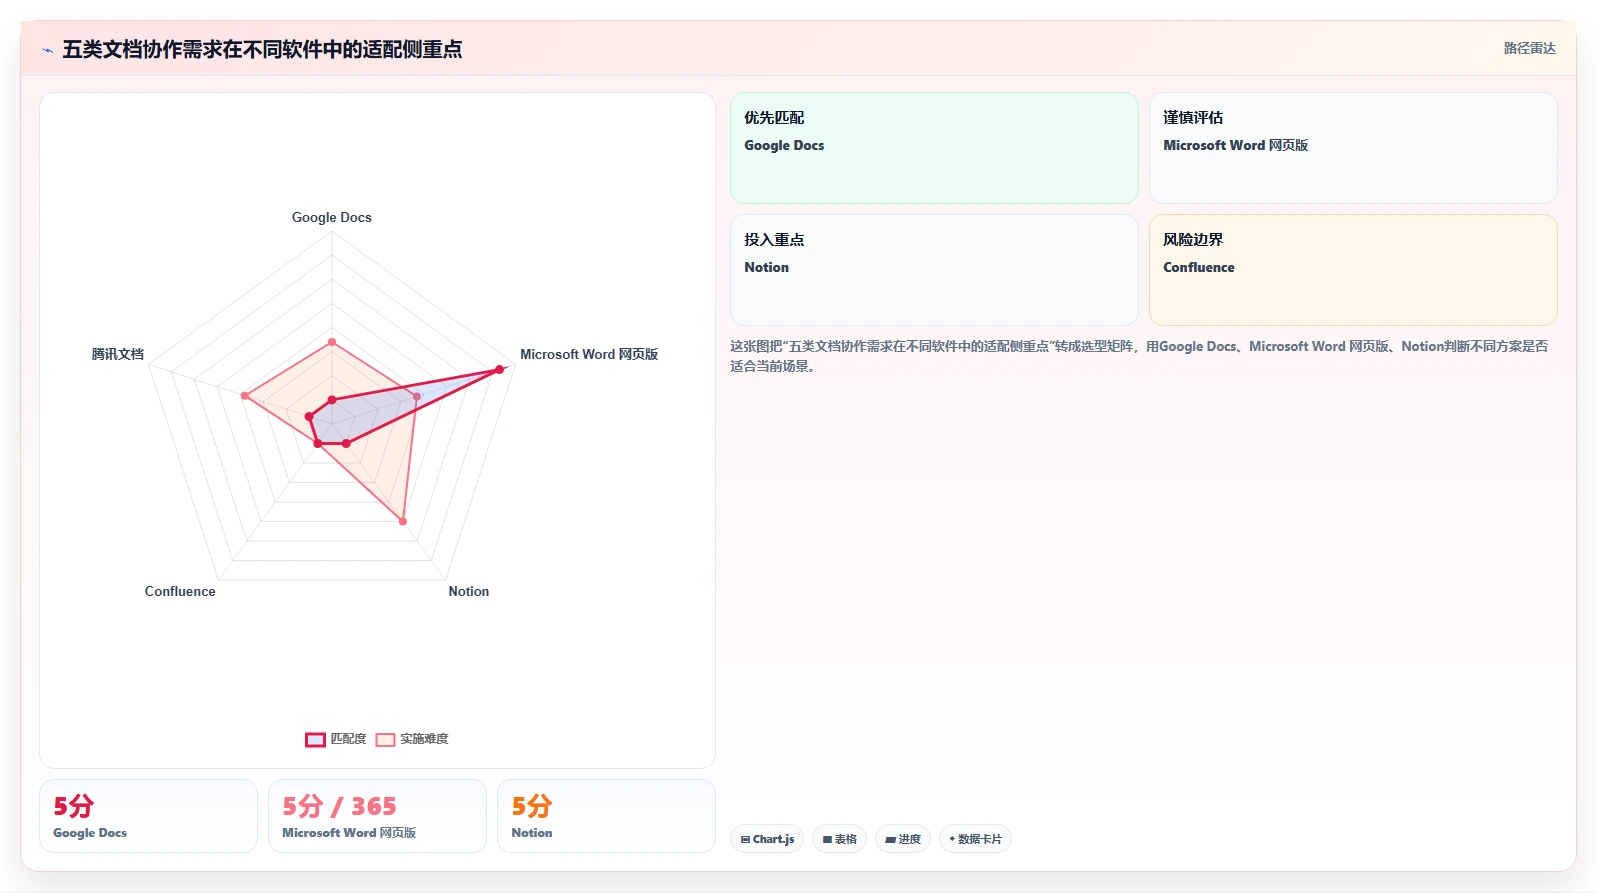Click the 实施难度 data point on Notion axis
1597x893 pixels.
click(403, 521)
